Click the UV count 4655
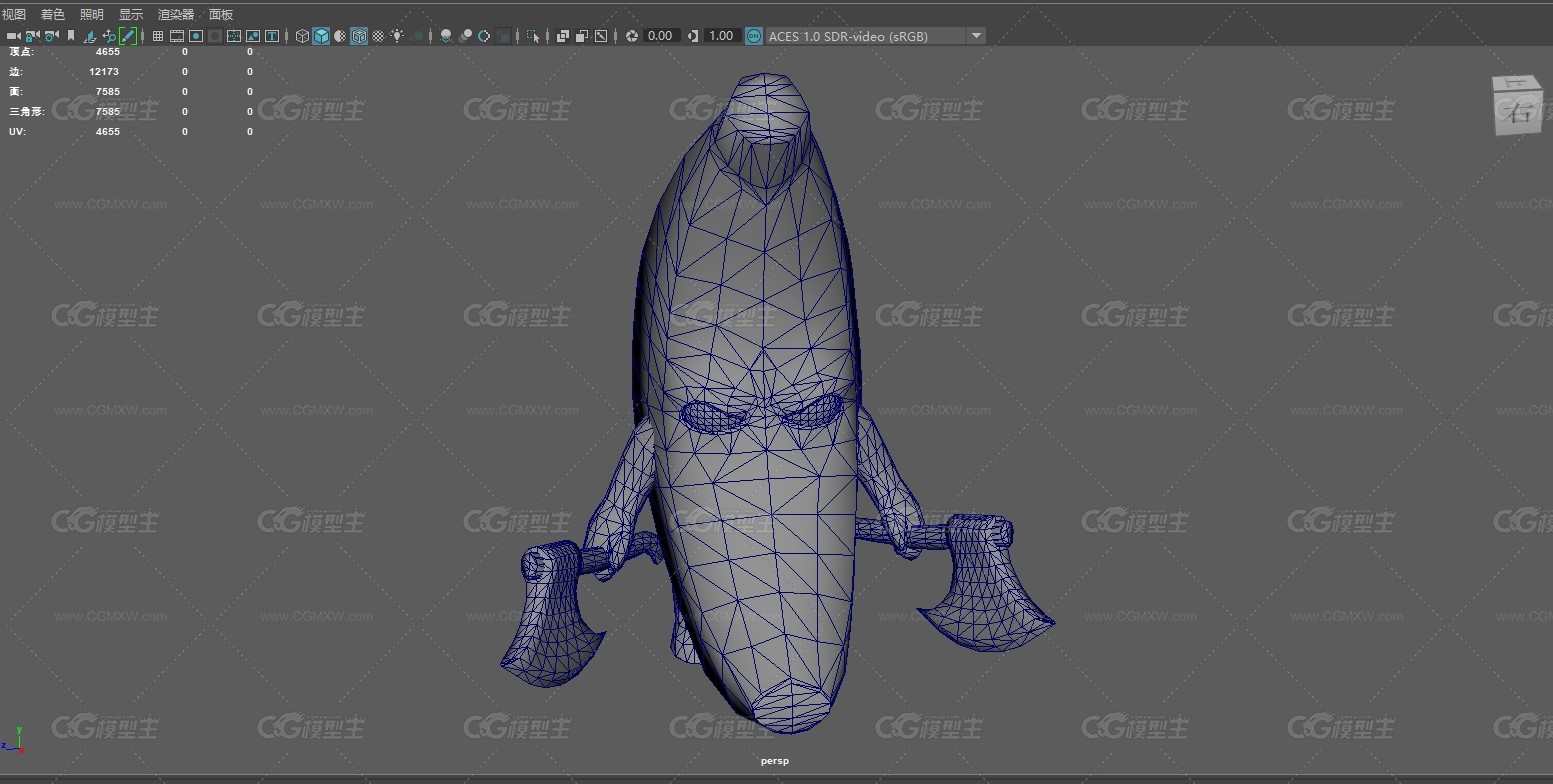This screenshot has width=1553, height=784. click(108, 132)
